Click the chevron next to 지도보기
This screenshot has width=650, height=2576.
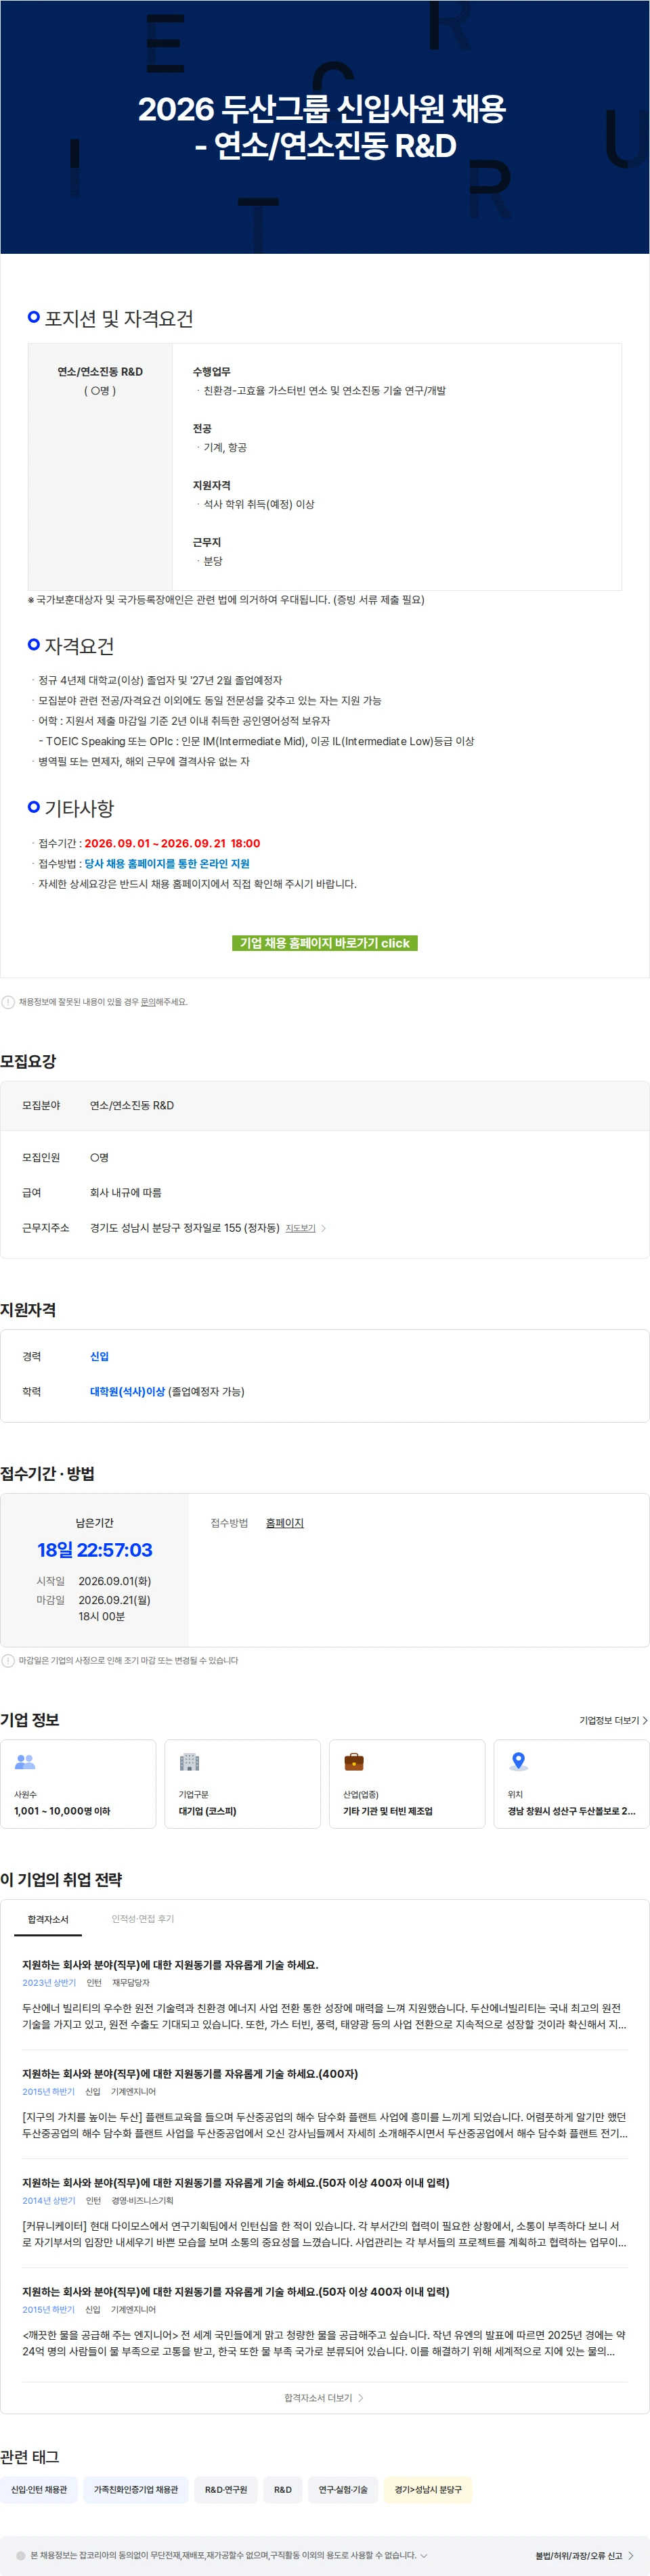323,1228
